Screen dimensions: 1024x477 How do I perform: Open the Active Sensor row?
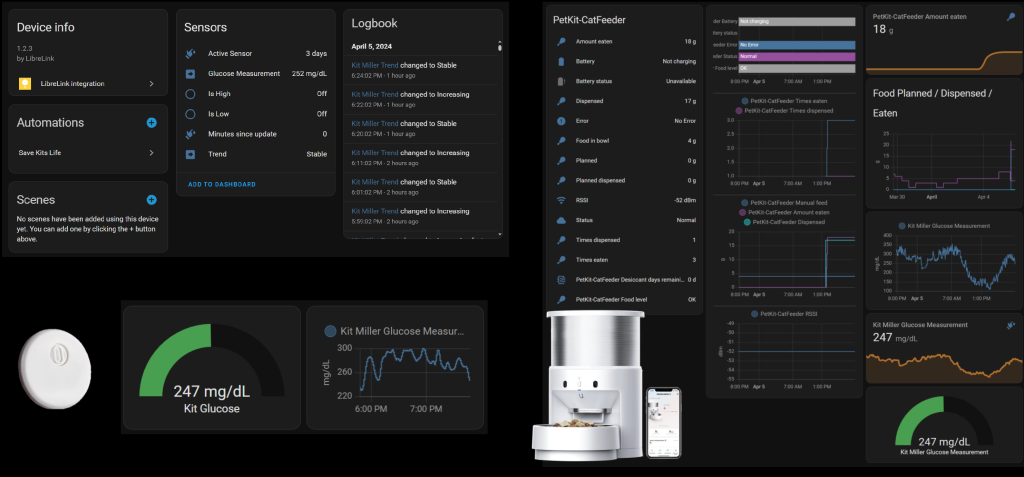(x=257, y=53)
